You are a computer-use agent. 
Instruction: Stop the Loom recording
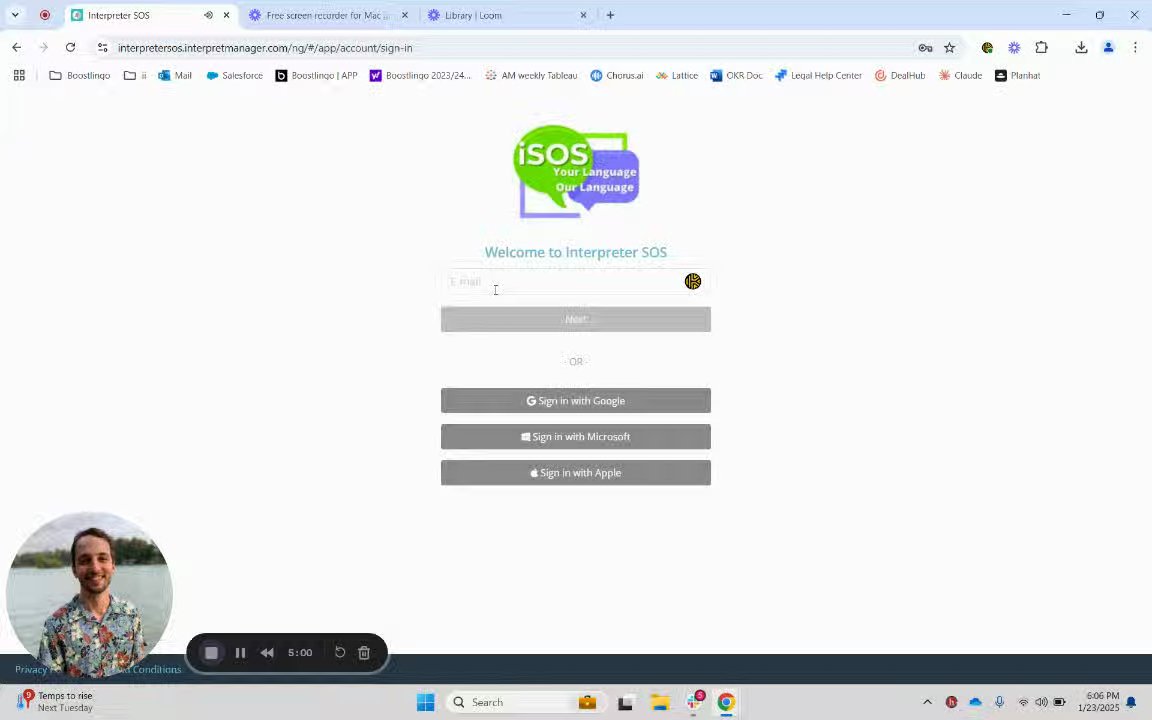[212, 652]
